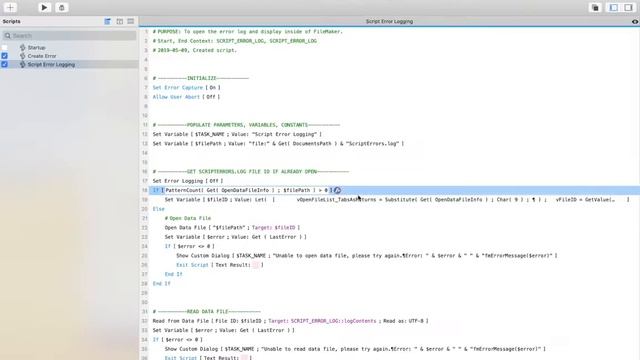Open the script debugger bug icon

pyautogui.click(x=62, y=7)
